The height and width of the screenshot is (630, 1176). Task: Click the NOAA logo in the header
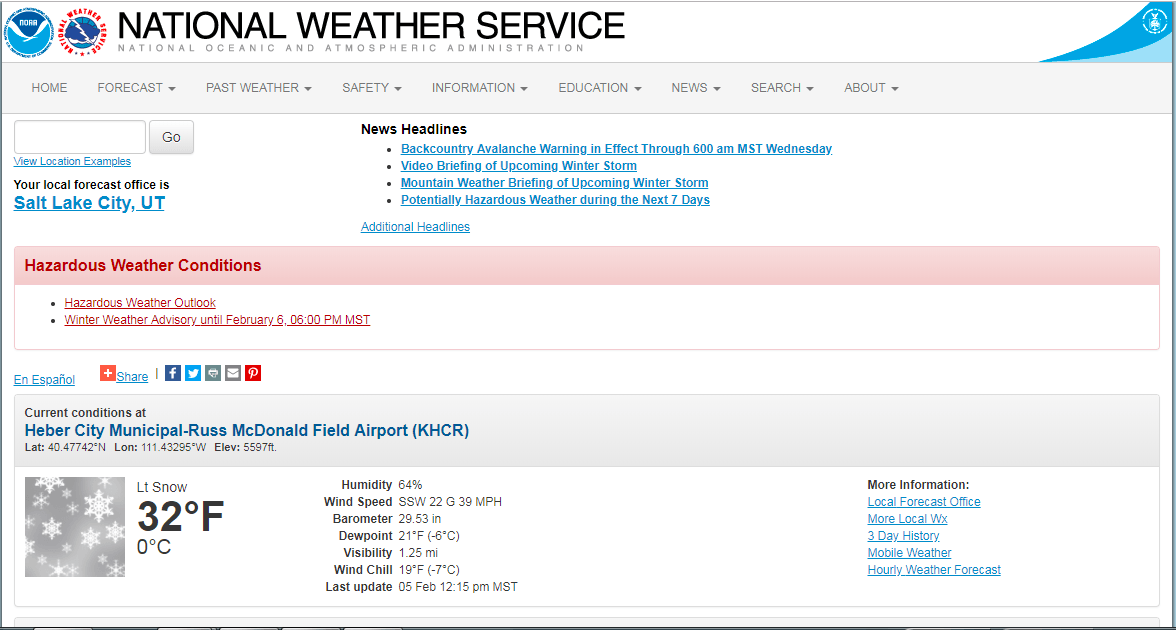pos(29,32)
